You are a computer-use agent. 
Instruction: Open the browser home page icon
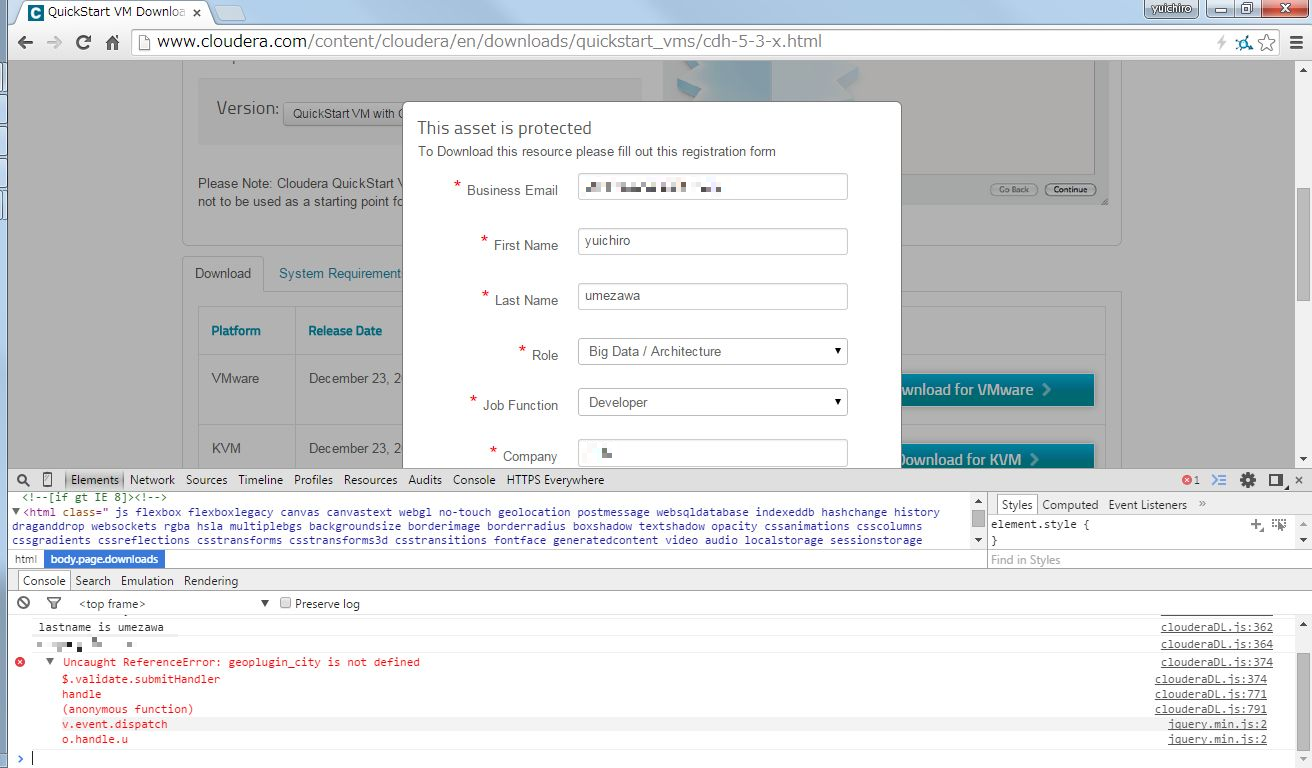(x=112, y=42)
